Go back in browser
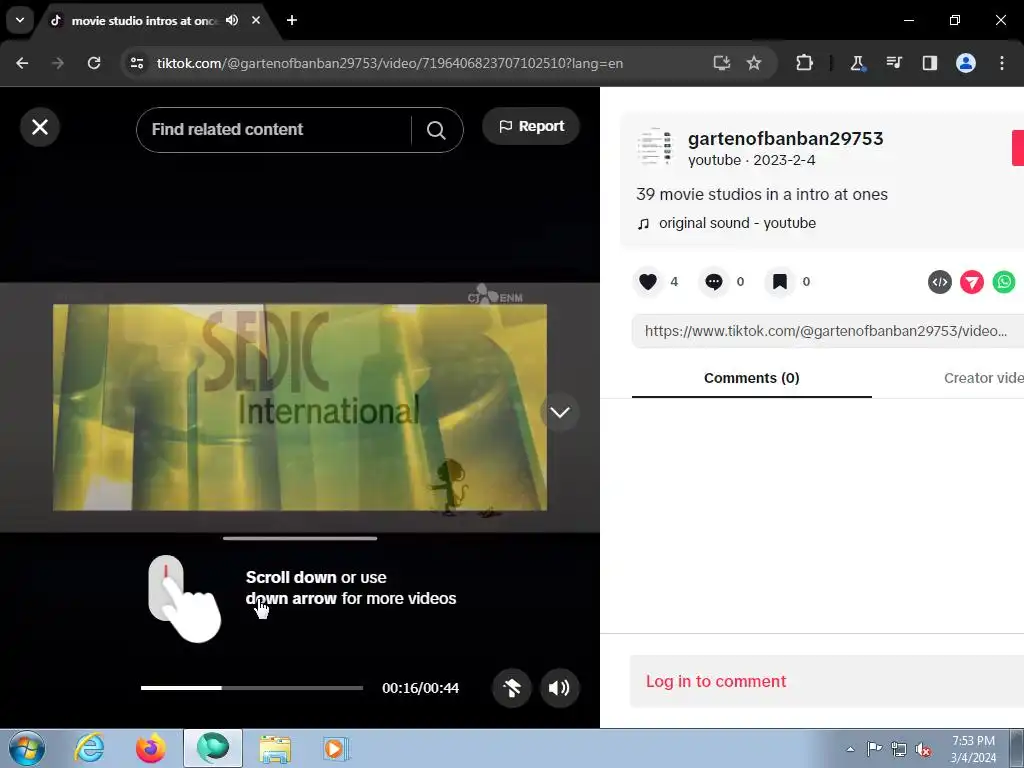Image resolution: width=1024 pixels, height=768 pixels. coord(22,63)
